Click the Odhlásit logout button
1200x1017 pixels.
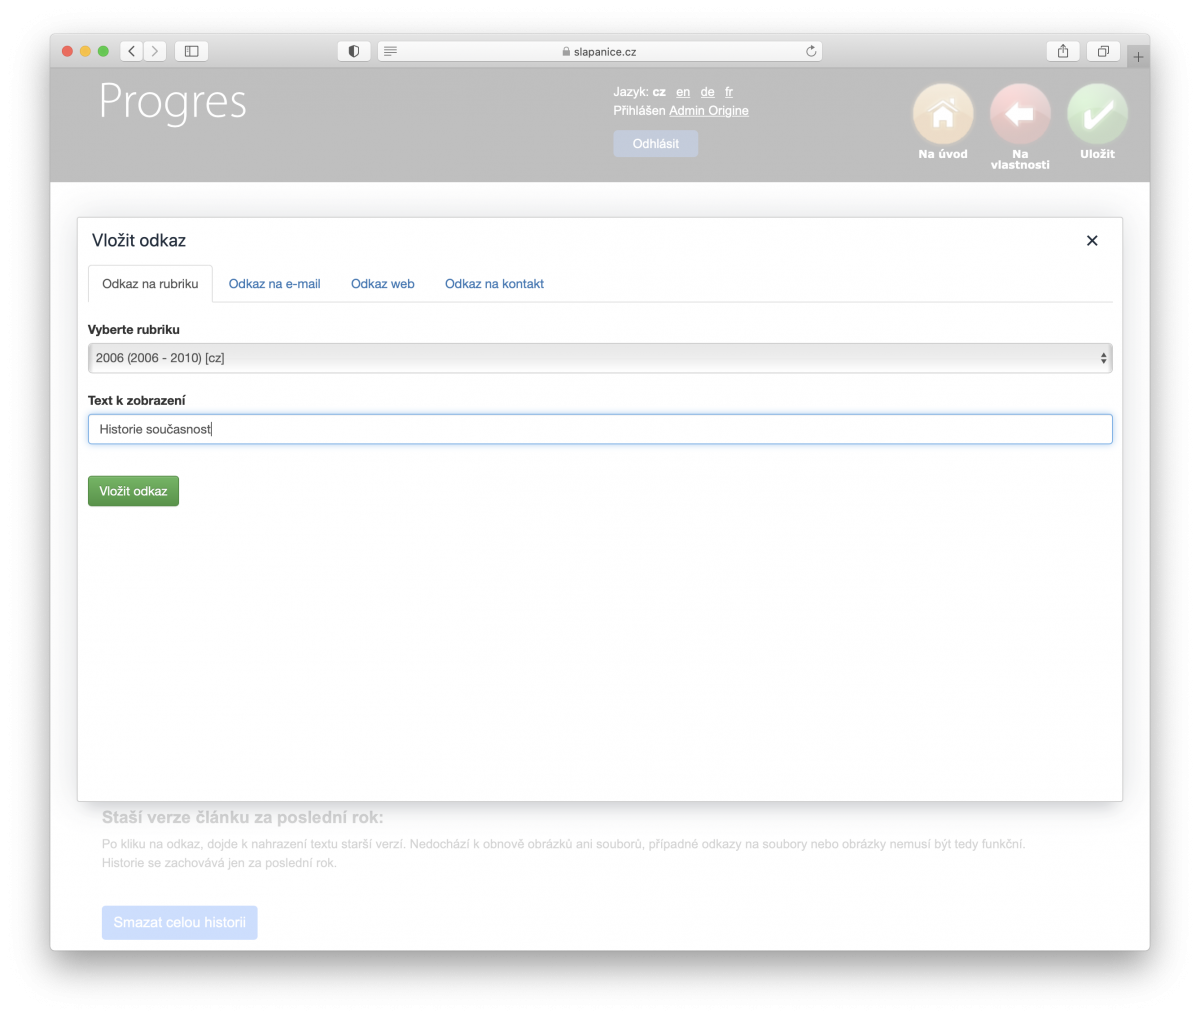[x=656, y=144]
